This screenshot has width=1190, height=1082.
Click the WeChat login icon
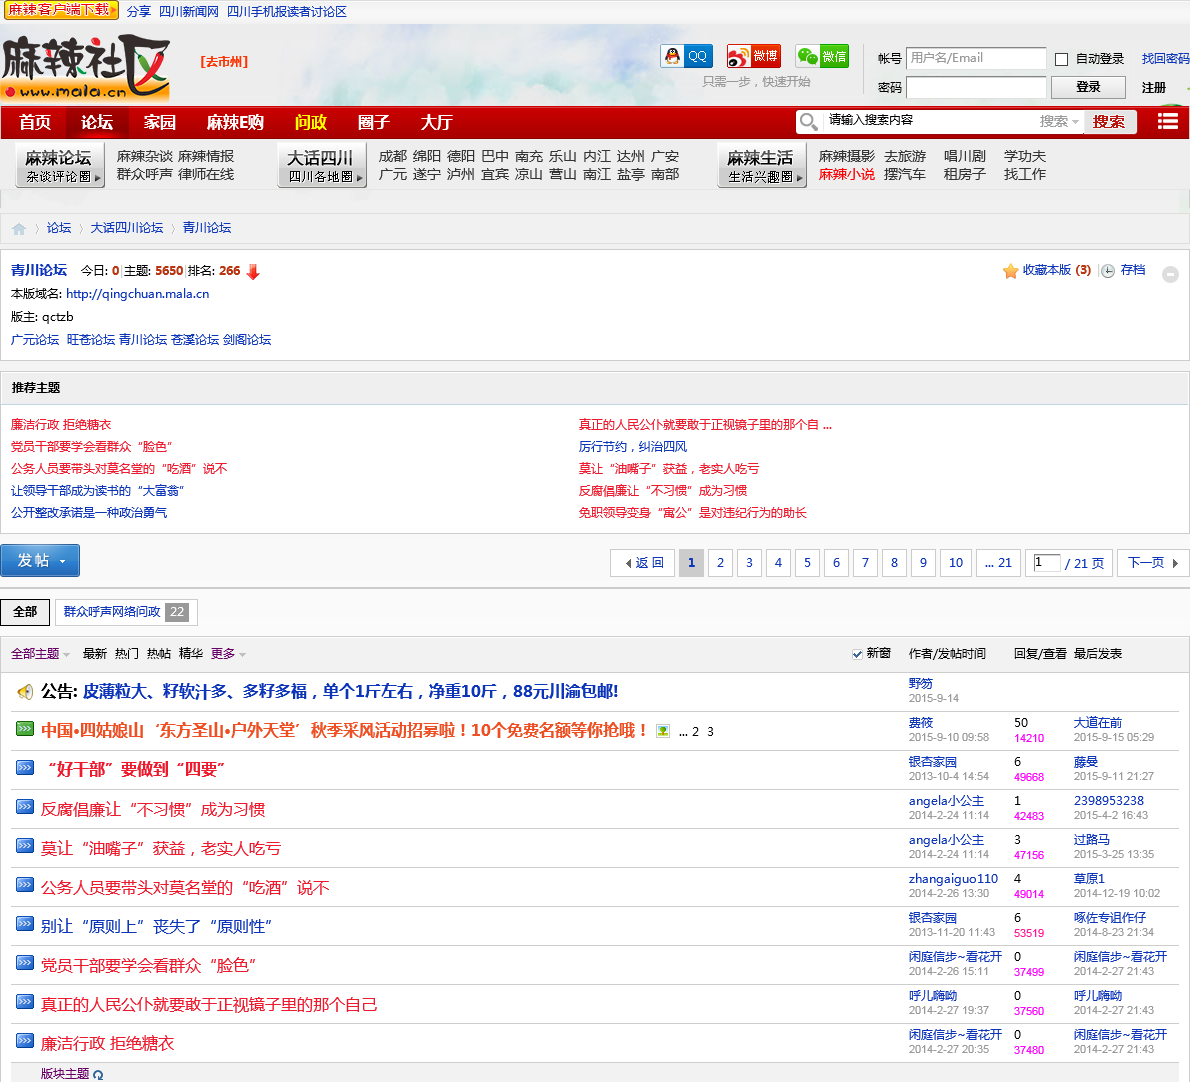click(x=822, y=57)
